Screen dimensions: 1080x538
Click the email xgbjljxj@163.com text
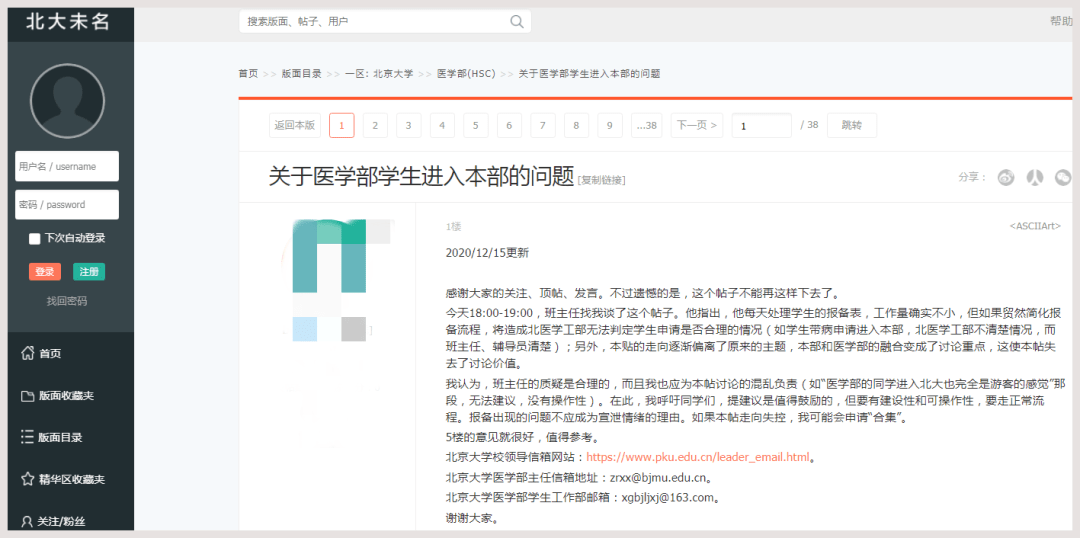(667, 497)
